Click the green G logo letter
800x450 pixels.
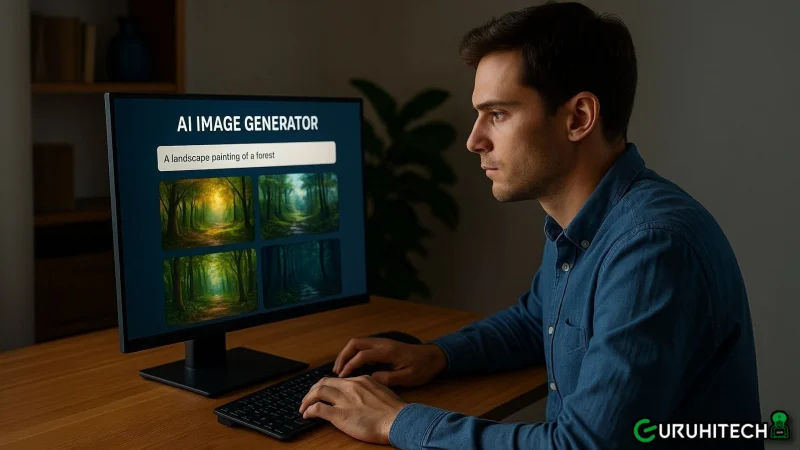point(645,430)
